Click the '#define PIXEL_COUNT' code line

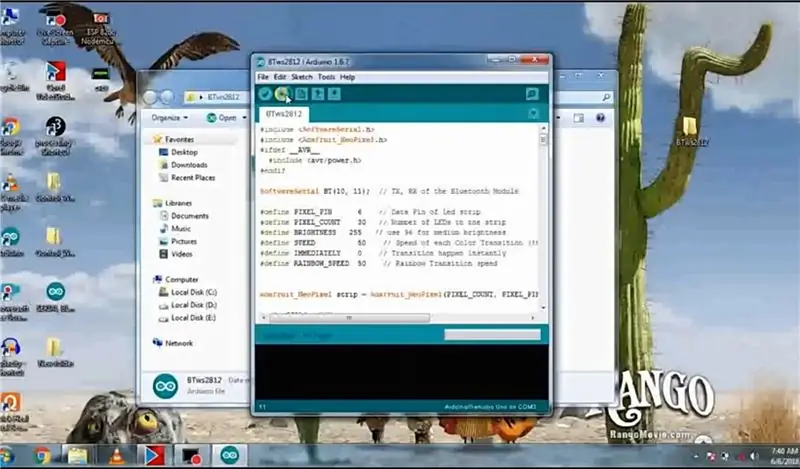pos(383,222)
